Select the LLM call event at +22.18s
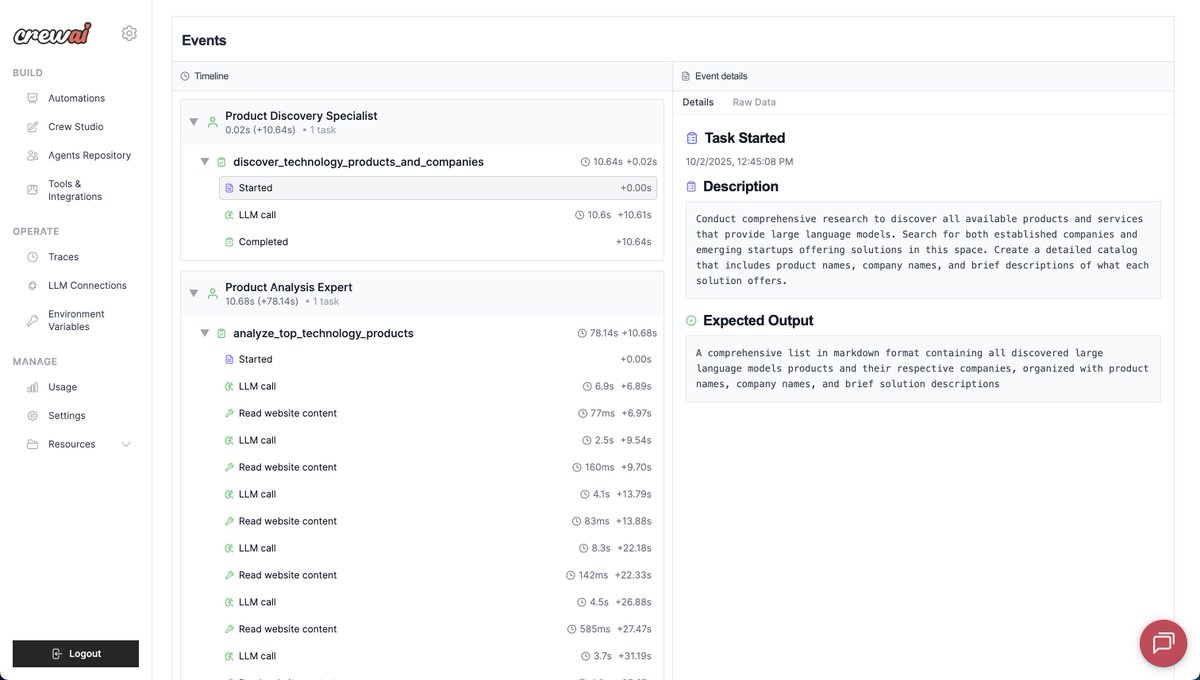 tap(438, 548)
